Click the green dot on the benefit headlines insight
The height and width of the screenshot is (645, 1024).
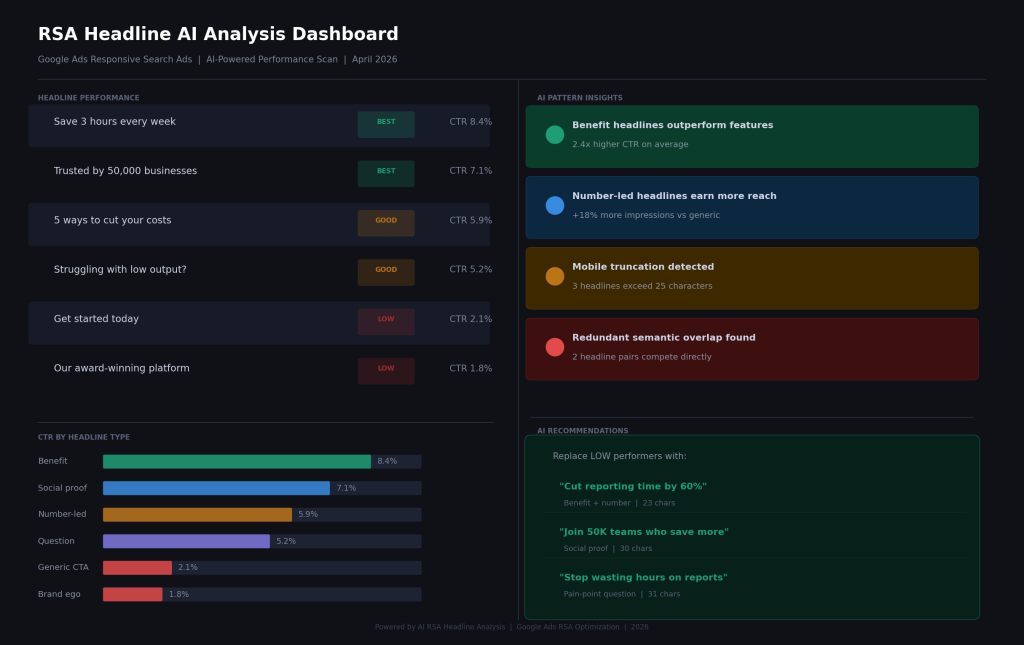click(x=554, y=133)
